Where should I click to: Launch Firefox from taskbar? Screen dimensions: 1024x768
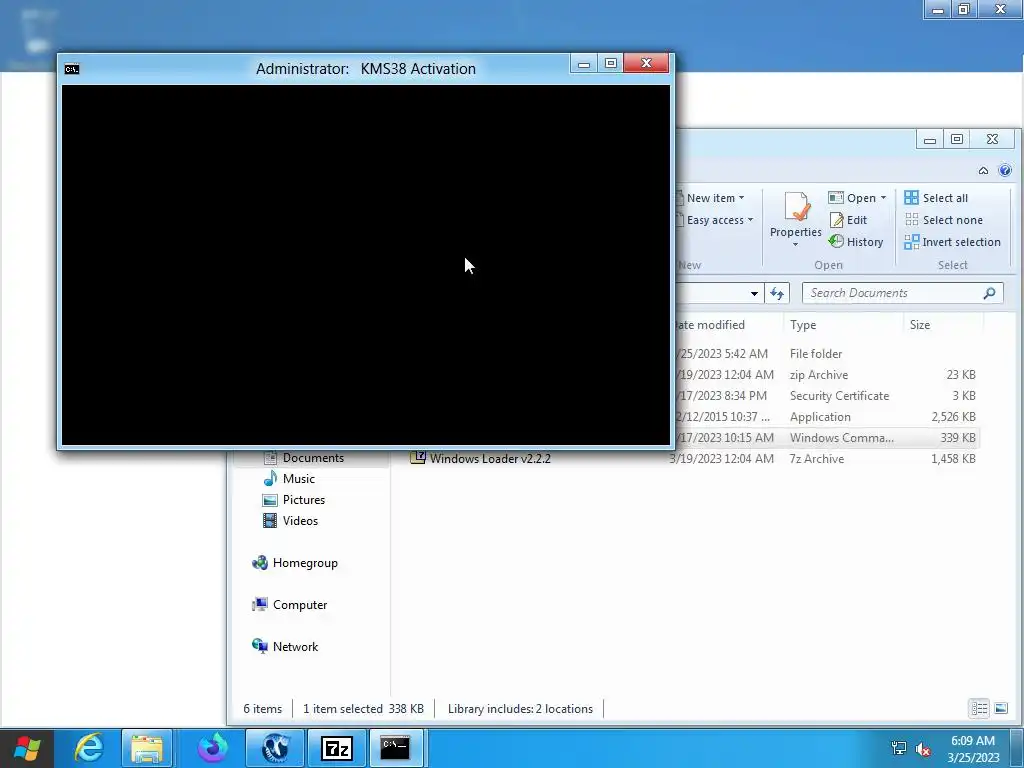213,748
